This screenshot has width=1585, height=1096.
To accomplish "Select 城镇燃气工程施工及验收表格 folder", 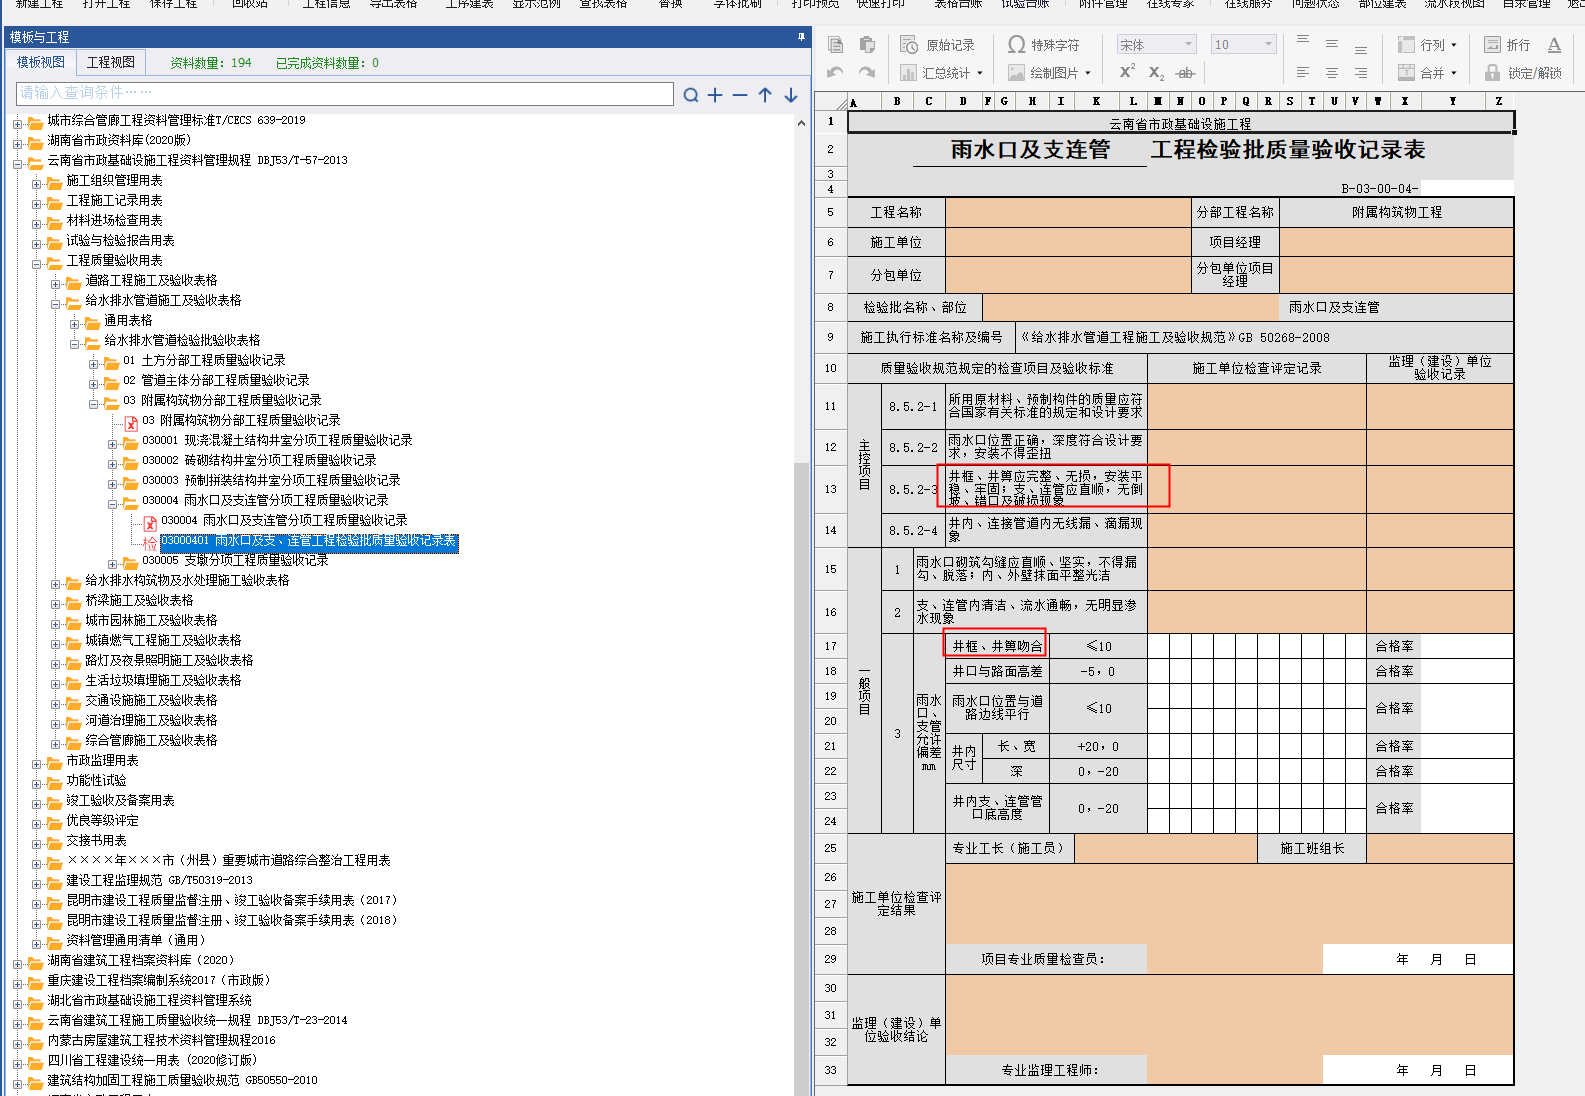I will [163, 640].
